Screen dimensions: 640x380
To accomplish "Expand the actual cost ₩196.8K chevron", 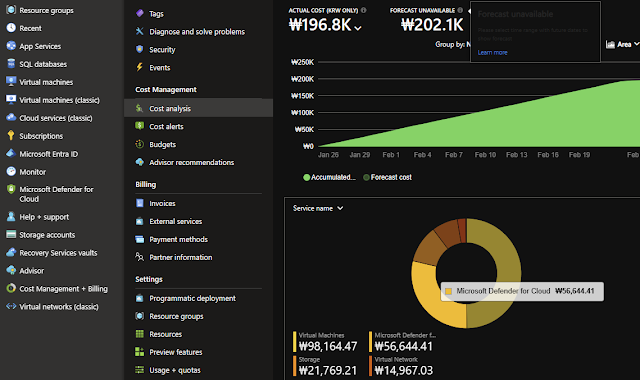I will tap(358, 28).
